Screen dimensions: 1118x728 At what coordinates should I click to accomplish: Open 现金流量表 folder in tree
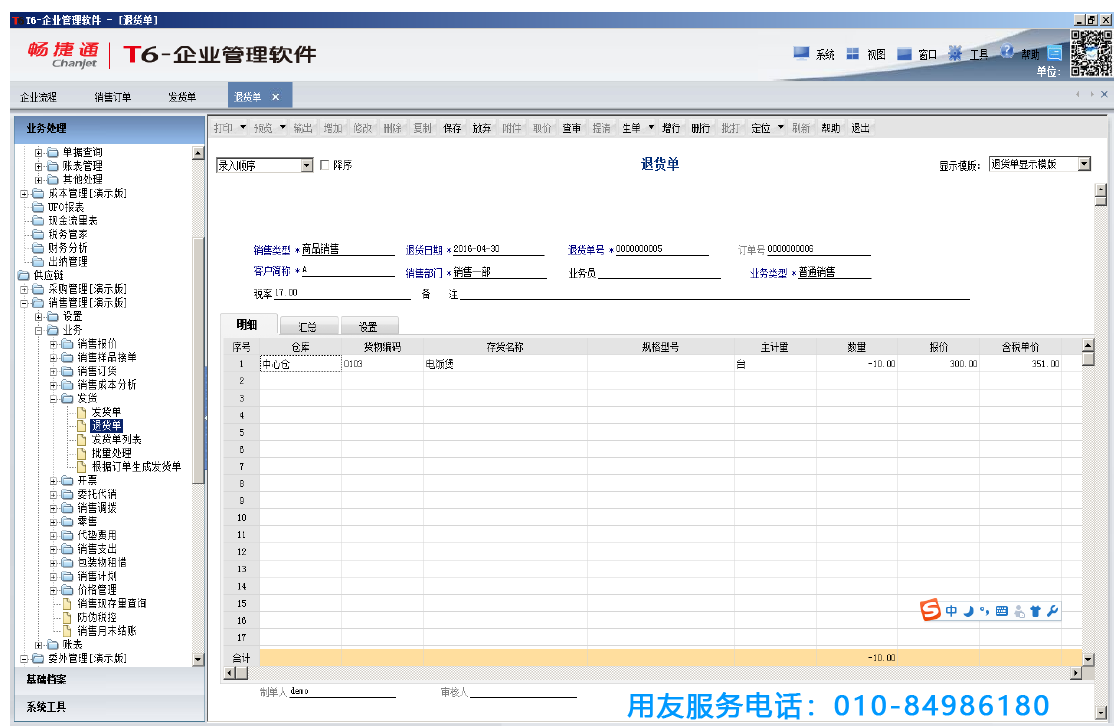[73, 220]
